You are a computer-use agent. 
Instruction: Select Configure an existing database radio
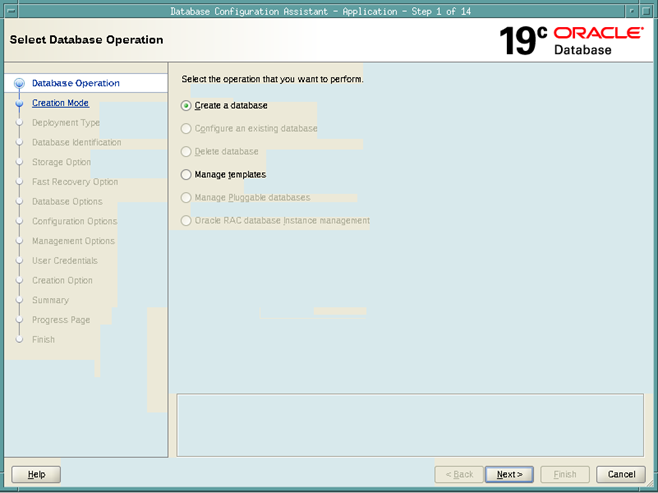(186, 128)
